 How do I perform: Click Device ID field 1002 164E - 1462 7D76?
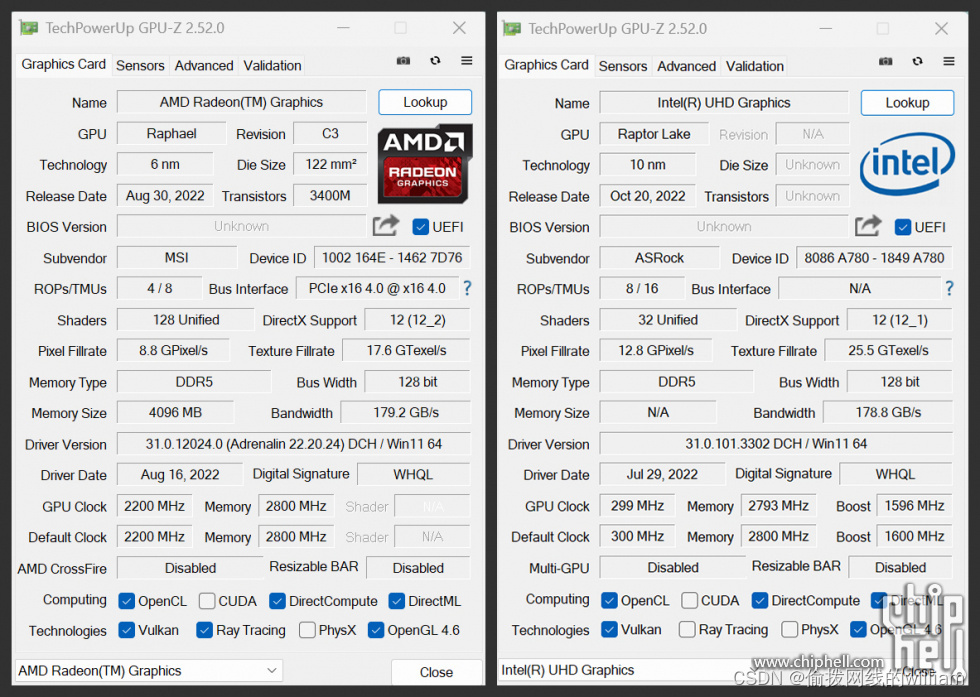pyautogui.click(x=392, y=258)
